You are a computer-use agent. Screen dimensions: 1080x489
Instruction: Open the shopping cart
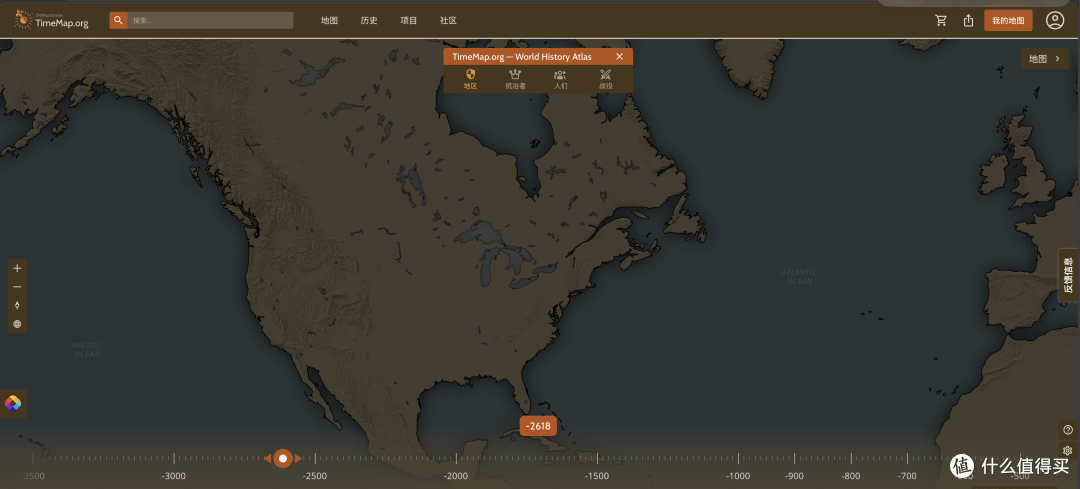pos(941,21)
